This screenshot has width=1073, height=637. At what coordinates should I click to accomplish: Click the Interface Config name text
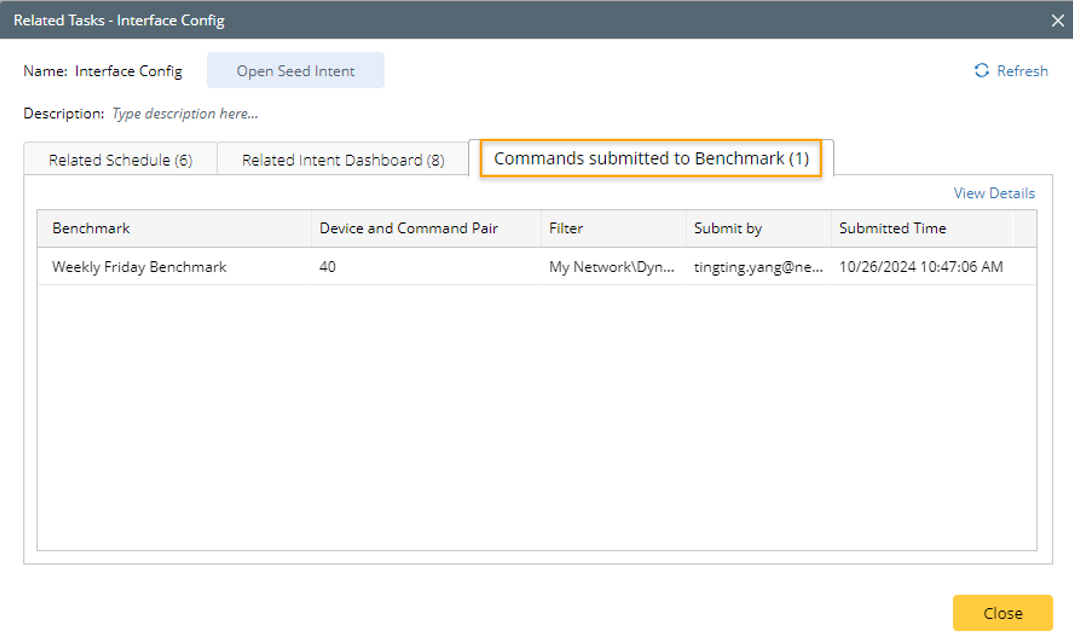point(128,71)
